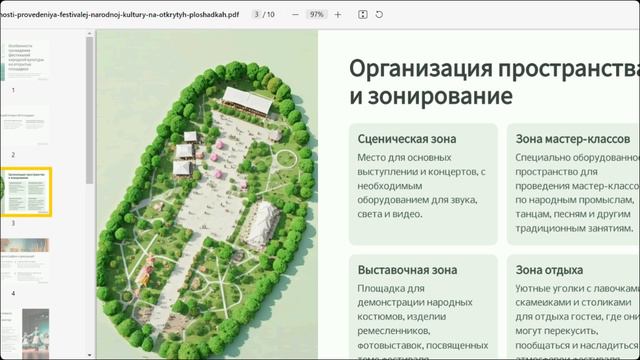Edit the current page number field
Screen dimensions: 640x360
pos(256,15)
